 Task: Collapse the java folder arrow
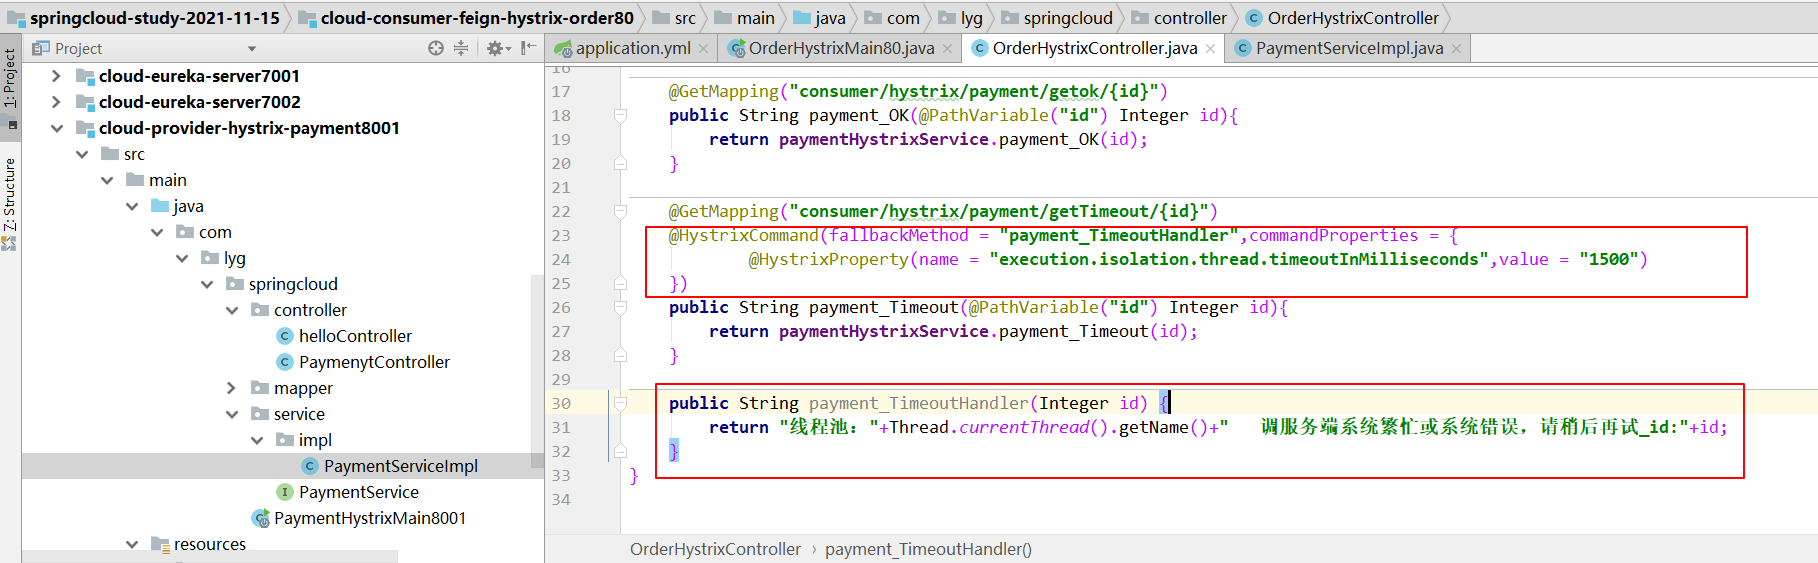(132, 206)
